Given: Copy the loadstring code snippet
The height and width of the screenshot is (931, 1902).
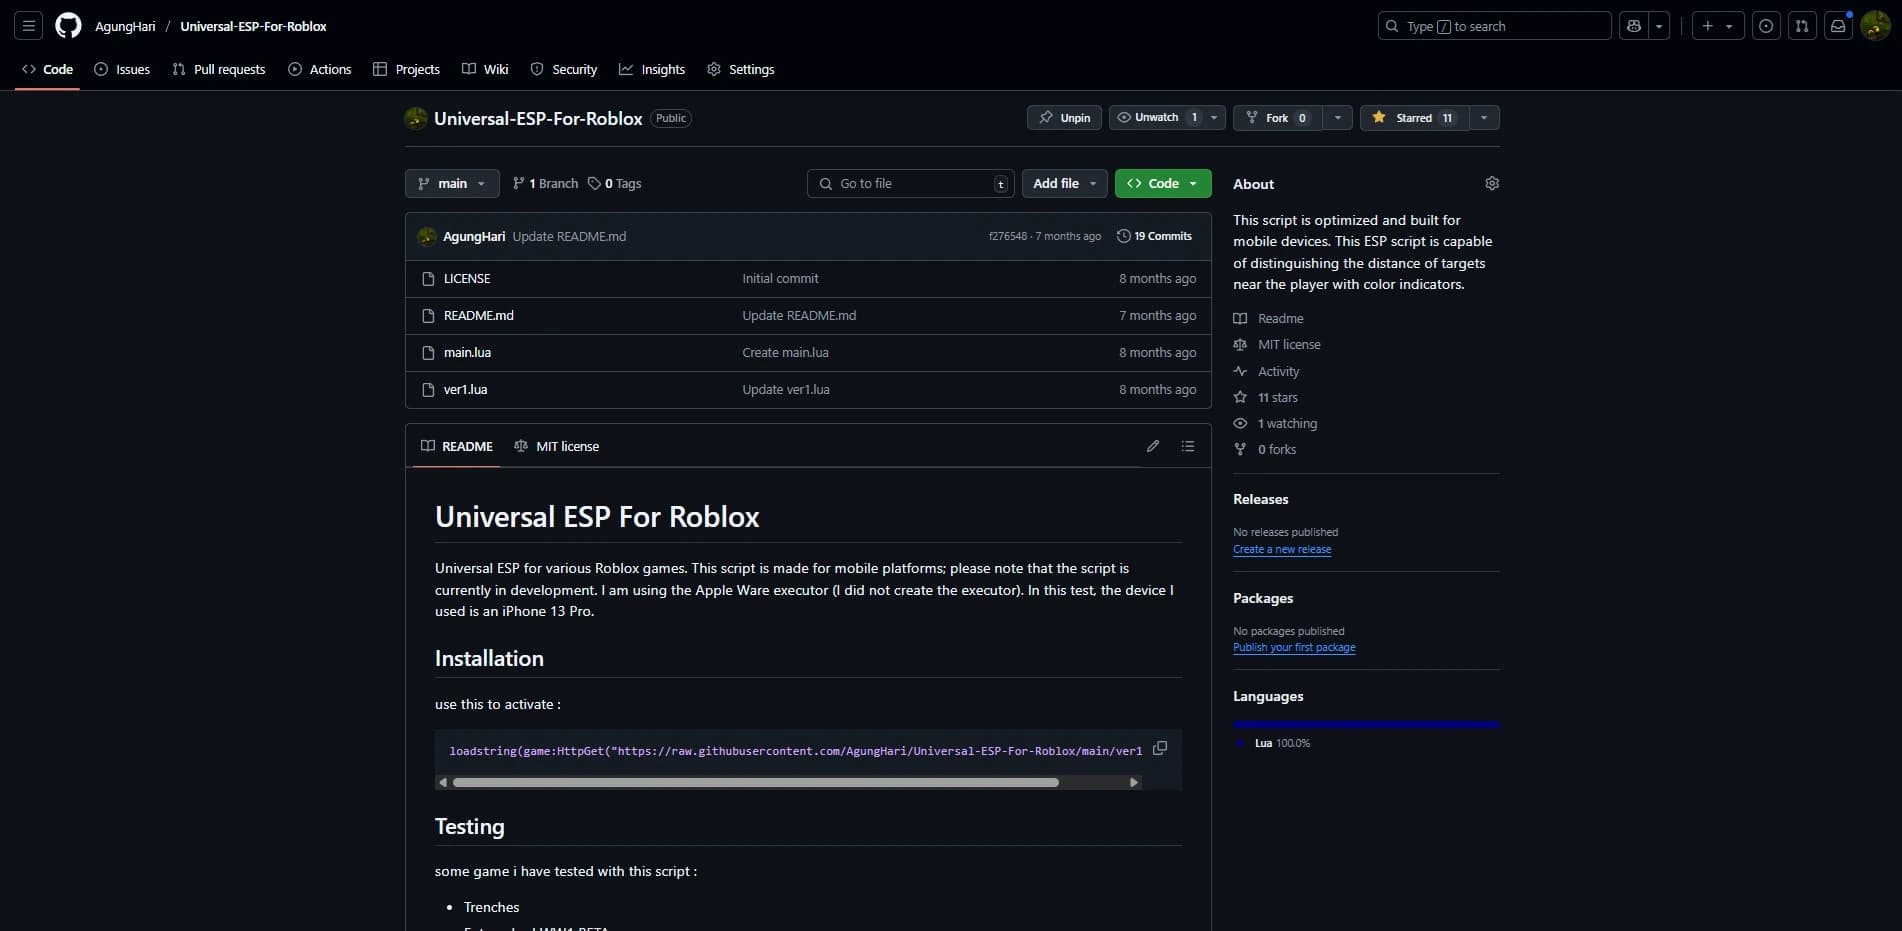Looking at the screenshot, I should (1160, 748).
